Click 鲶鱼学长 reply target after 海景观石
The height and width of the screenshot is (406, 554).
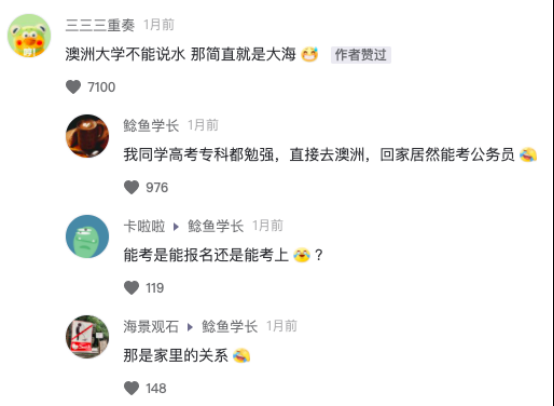click(x=230, y=326)
